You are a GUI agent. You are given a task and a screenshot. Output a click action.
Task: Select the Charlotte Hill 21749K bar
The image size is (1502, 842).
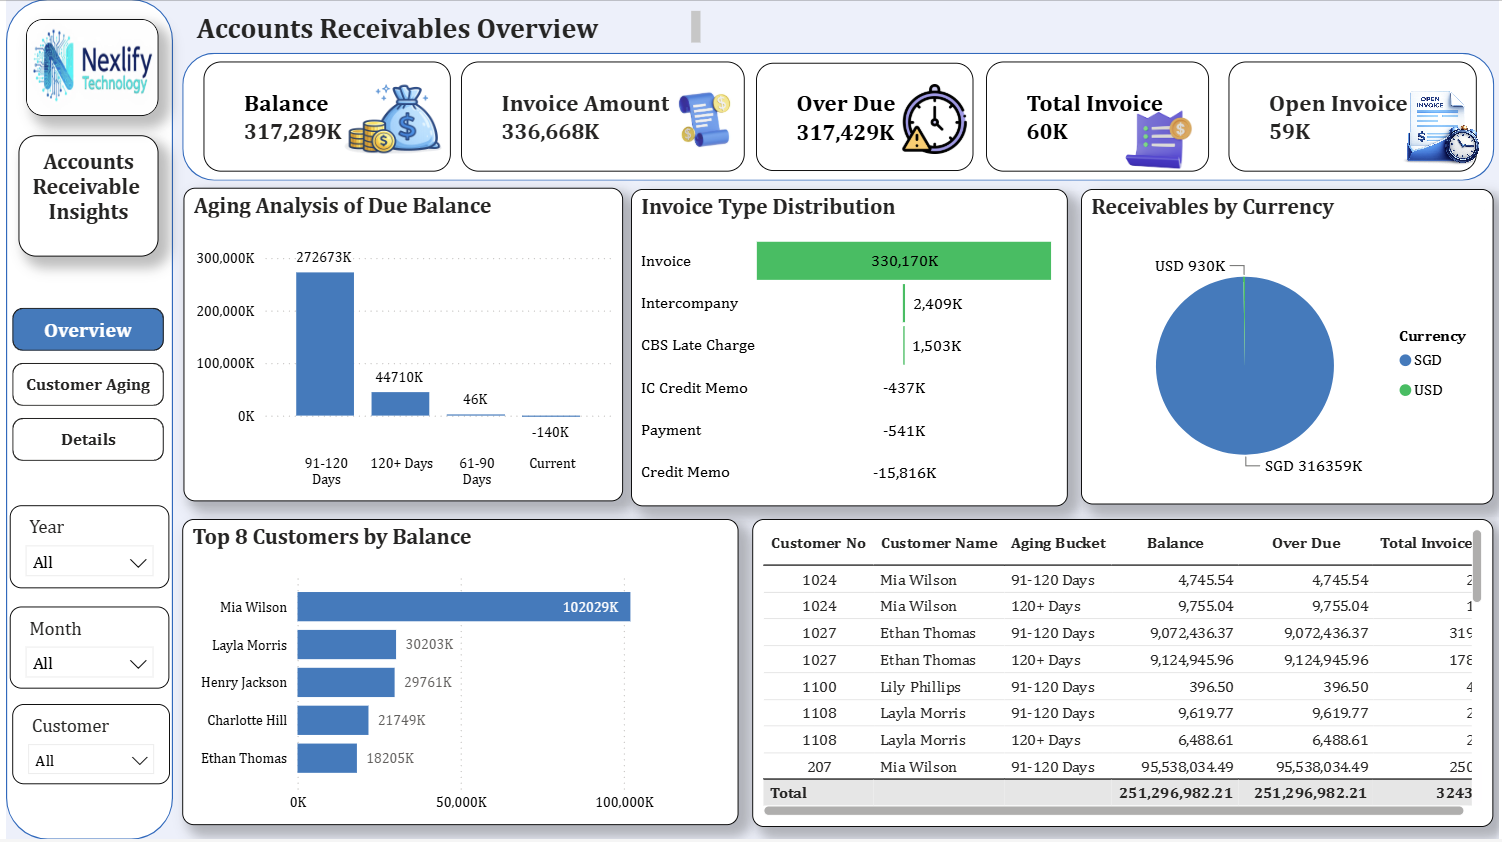pos(333,720)
